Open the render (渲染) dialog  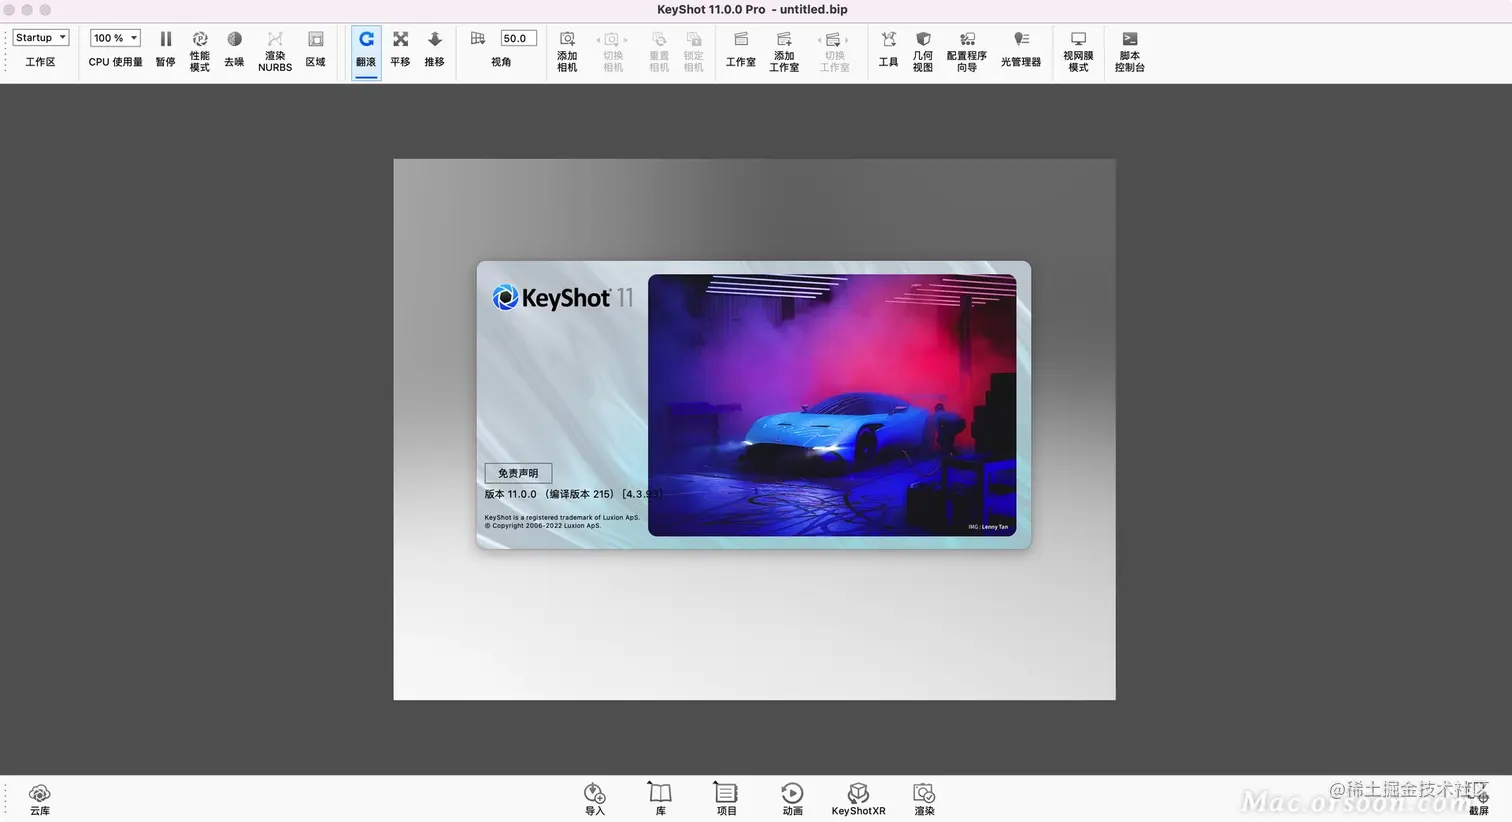pos(924,800)
